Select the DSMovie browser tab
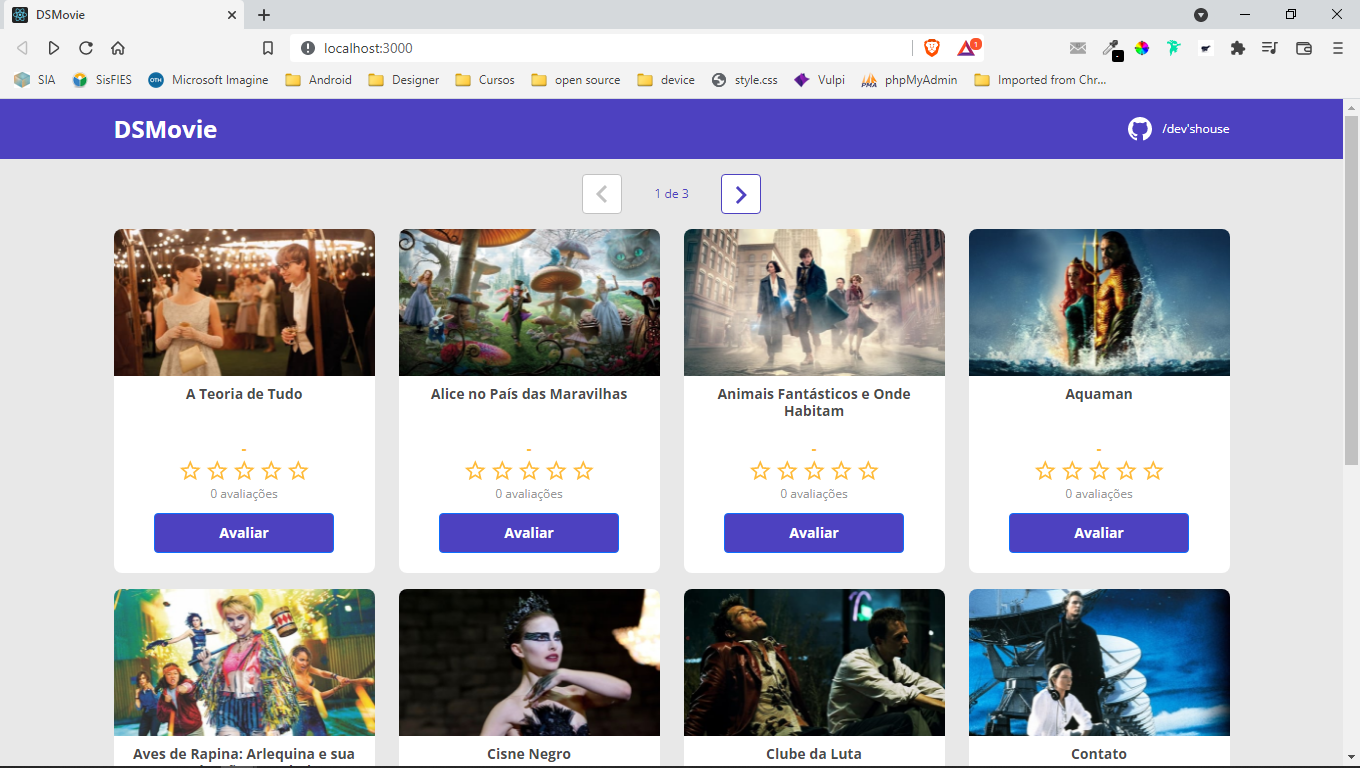This screenshot has width=1360, height=768. (x=120, y=15)
